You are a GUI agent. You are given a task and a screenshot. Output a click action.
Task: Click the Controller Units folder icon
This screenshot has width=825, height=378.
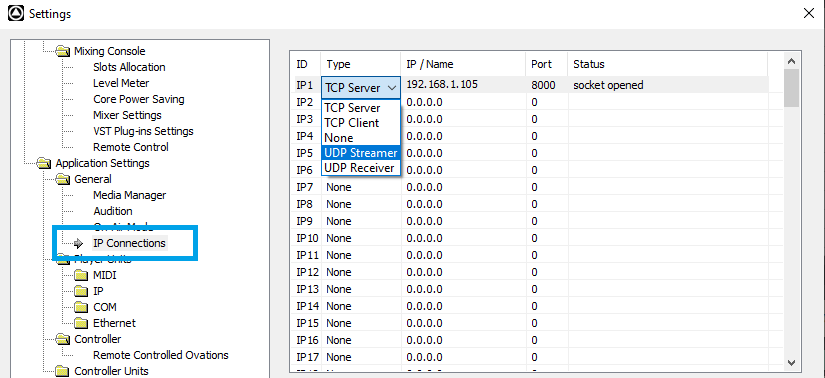point(63,371)
